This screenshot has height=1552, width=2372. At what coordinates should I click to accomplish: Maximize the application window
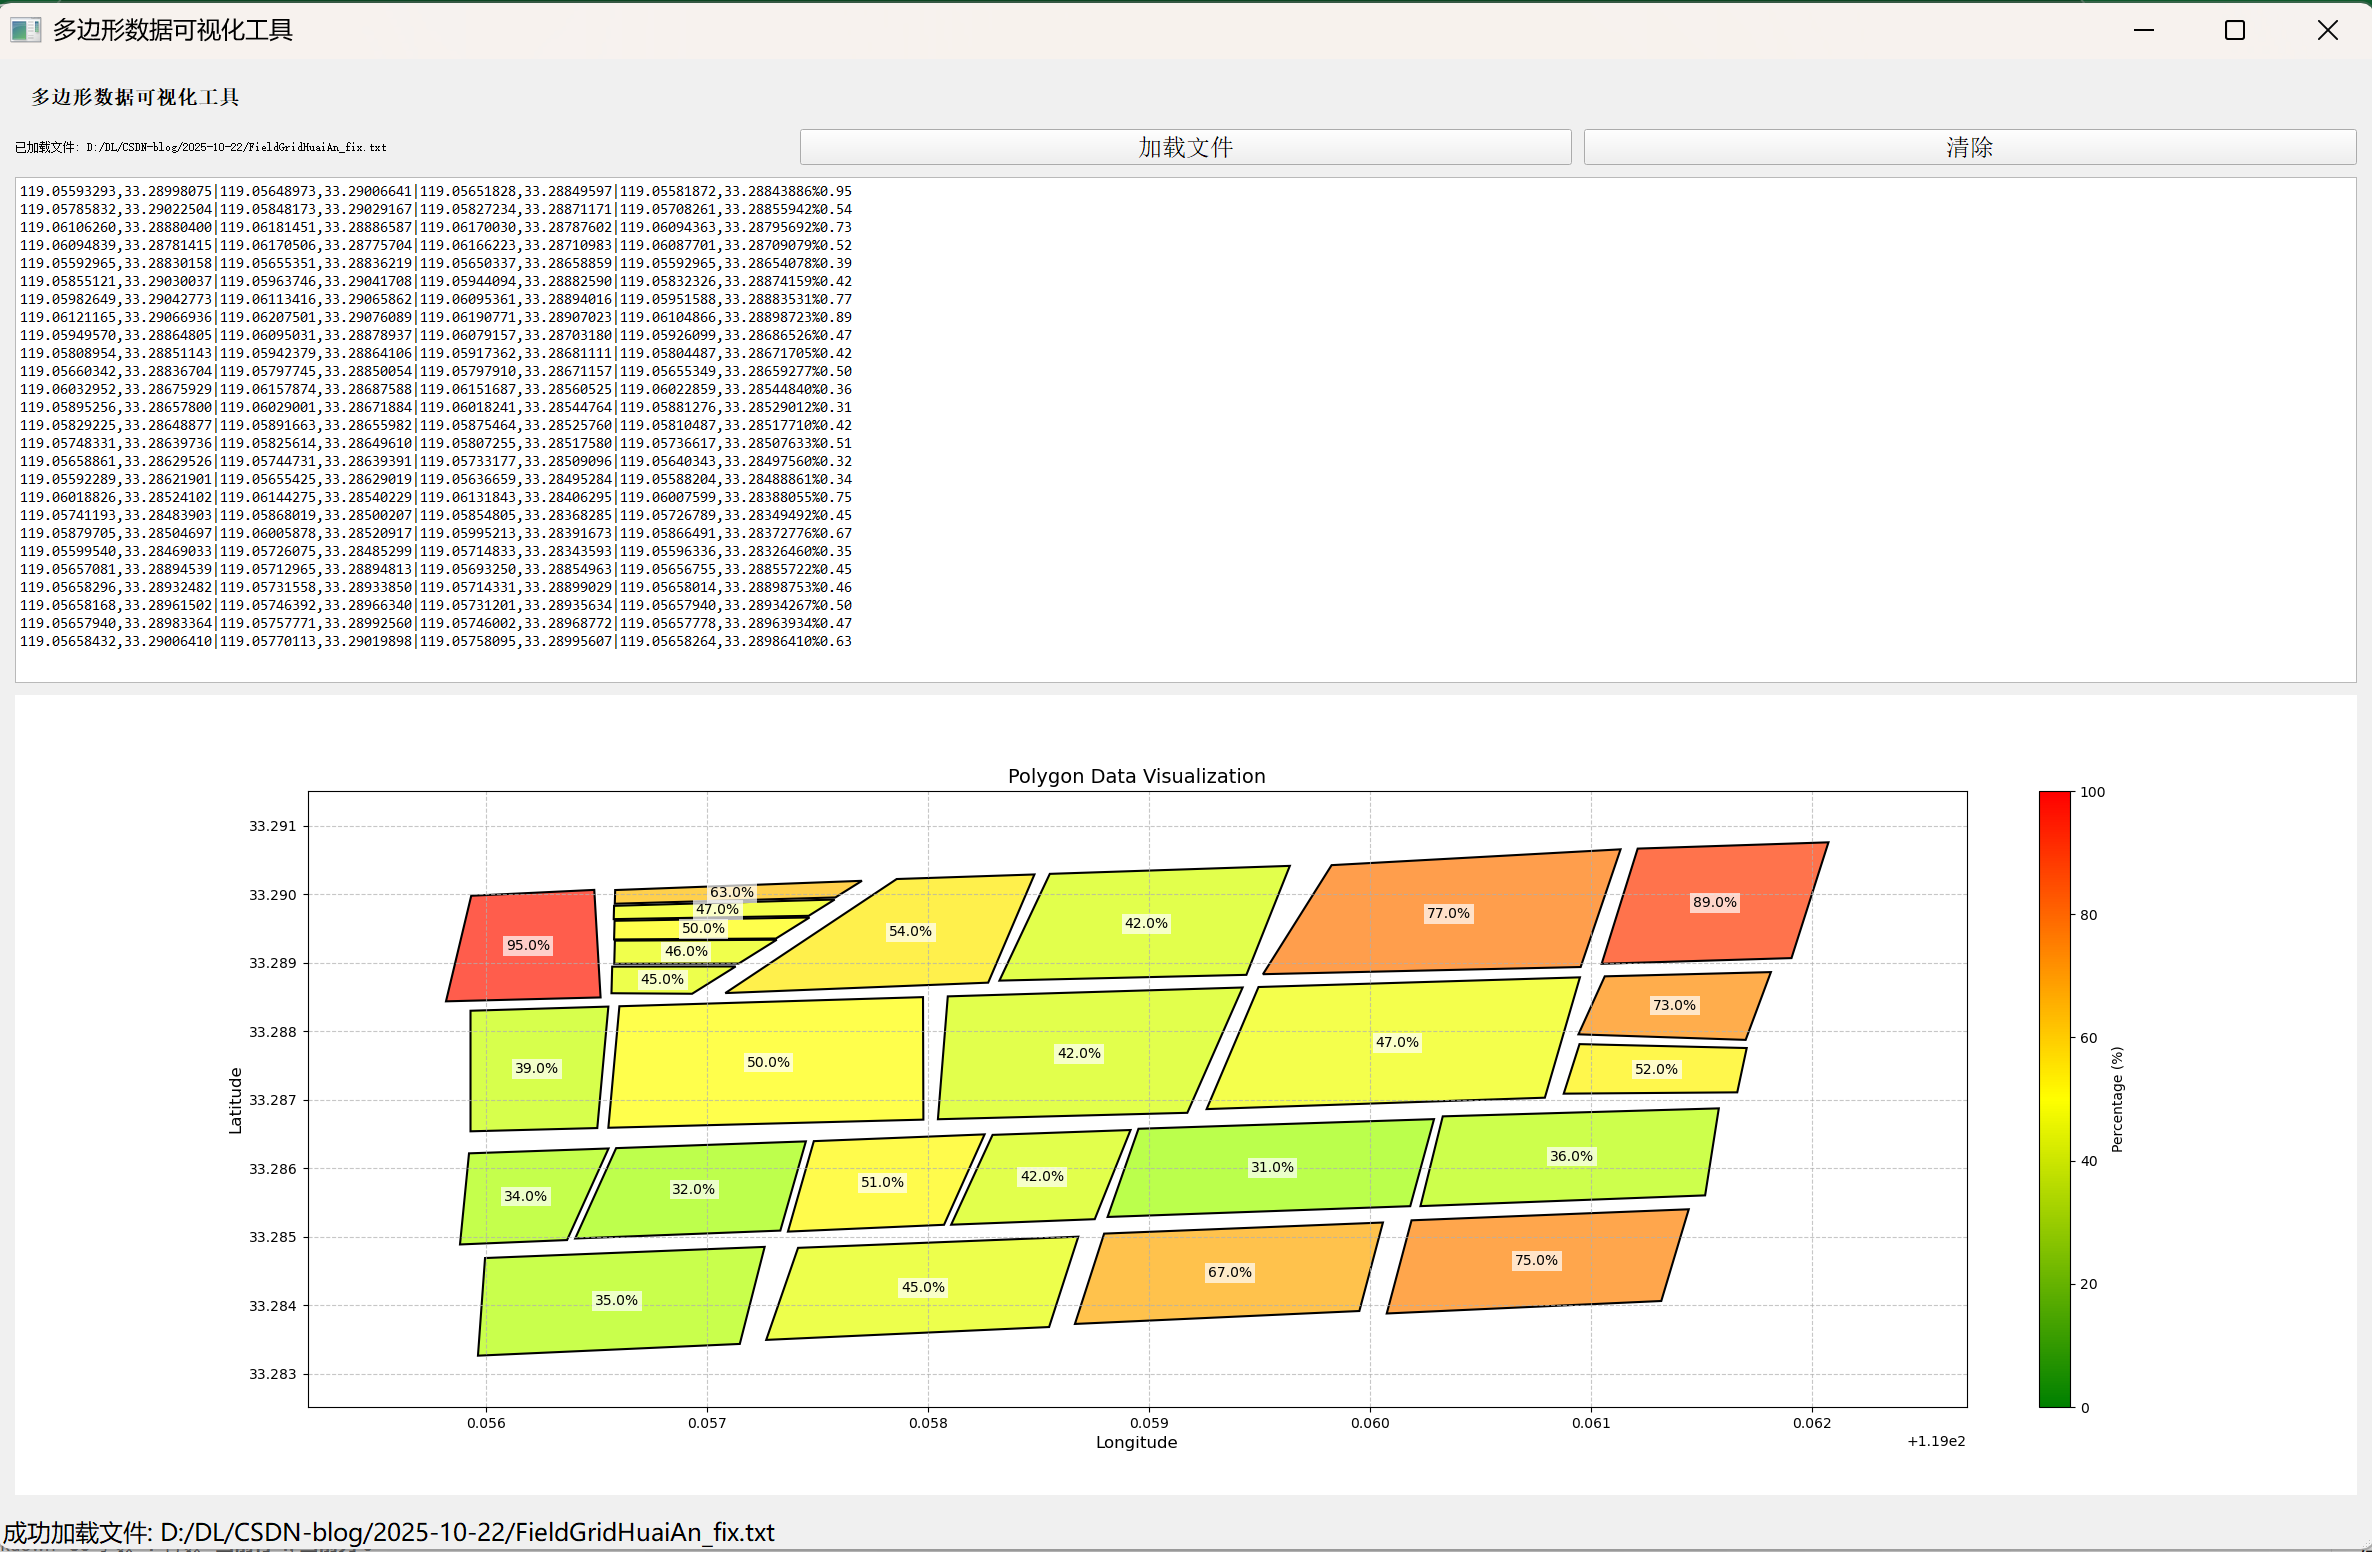(x=2235, y=30)
